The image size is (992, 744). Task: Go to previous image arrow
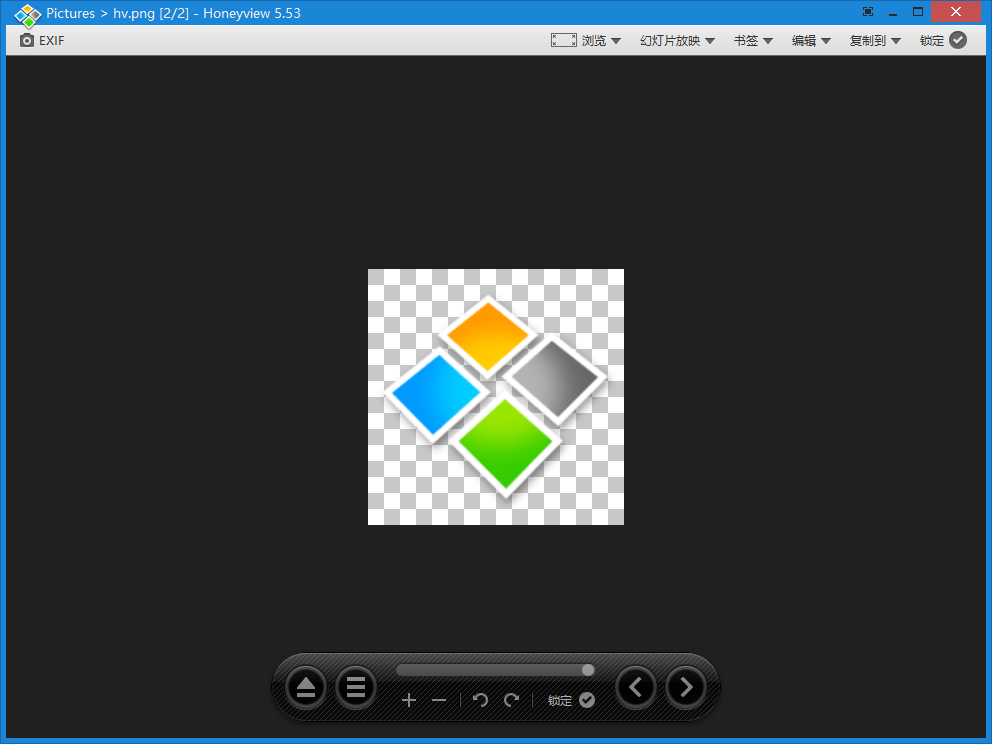pyautogui.click(x=636, y=687)
